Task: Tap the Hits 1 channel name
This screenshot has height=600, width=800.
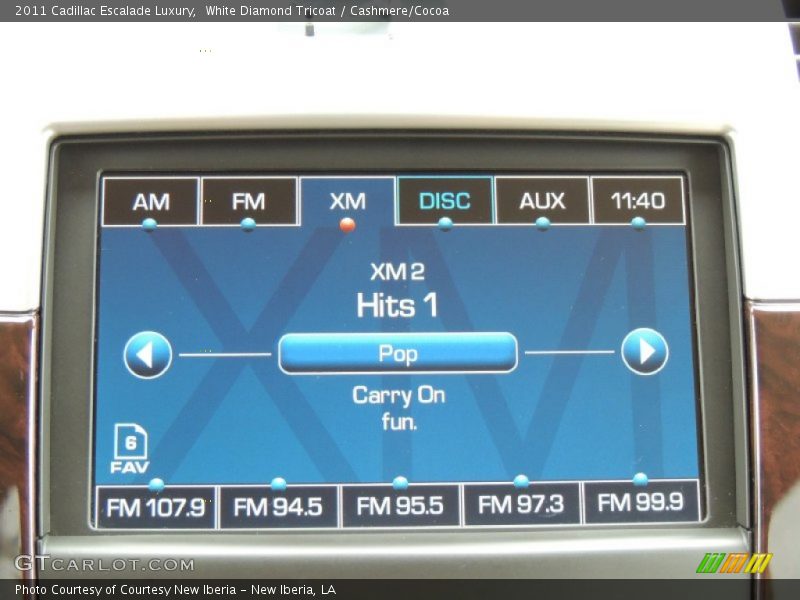Action: pos(397,305)
